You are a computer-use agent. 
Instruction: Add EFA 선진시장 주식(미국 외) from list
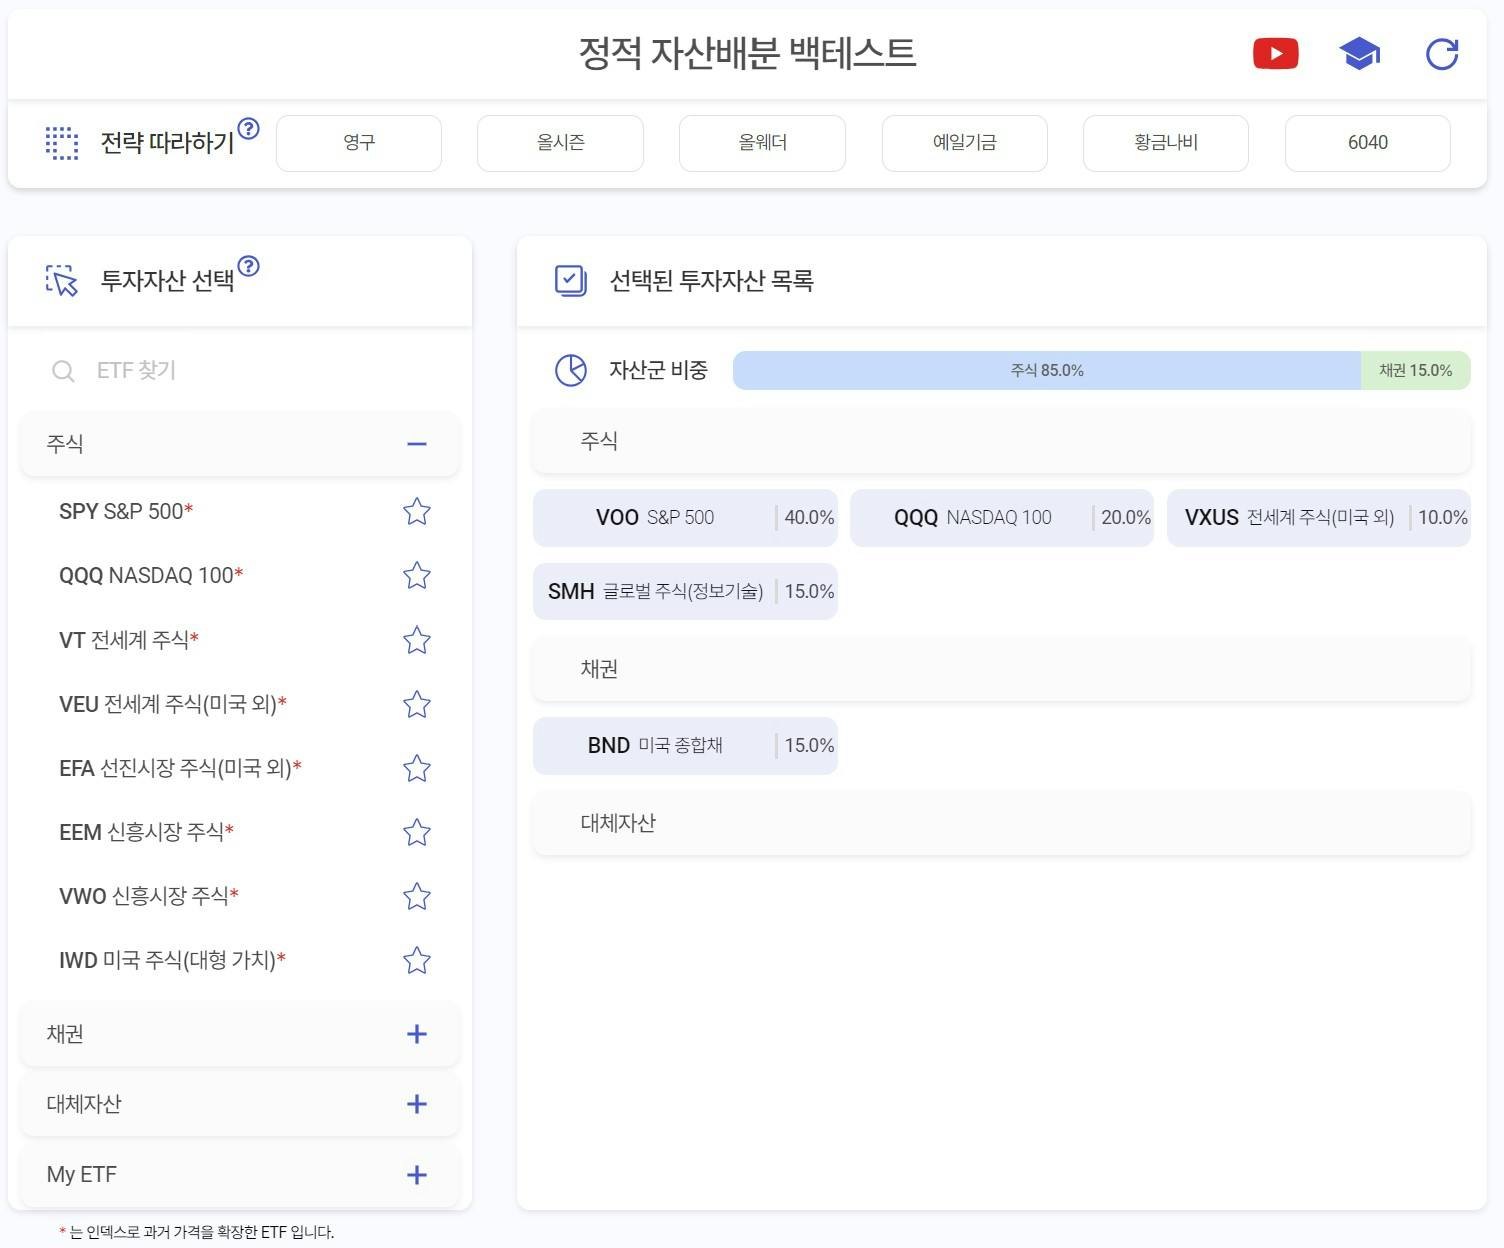tap(180, 768)
